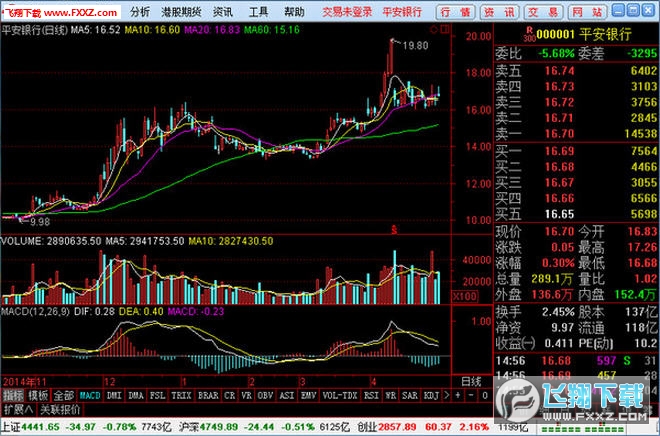Screen dimensions: 660x436
Task: Click the VOLUME: 2890635.50 label
Action: pyautogui.click(x=51, y=241)
